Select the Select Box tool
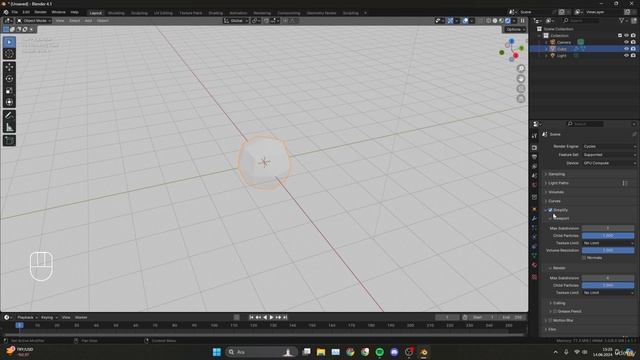Viewport: 640px width, 360px height. pyautogui.click(x=9, y=42)
